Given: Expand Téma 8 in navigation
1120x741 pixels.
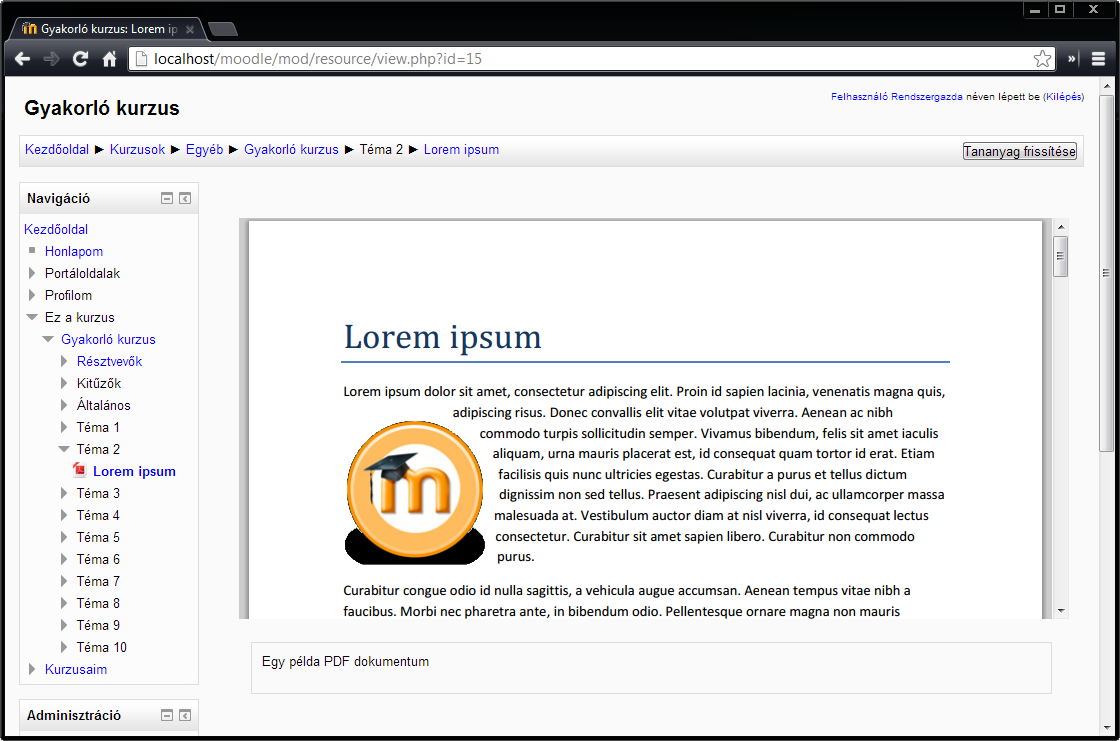Looking at the screenshot, I should click(x=64, y=604).
